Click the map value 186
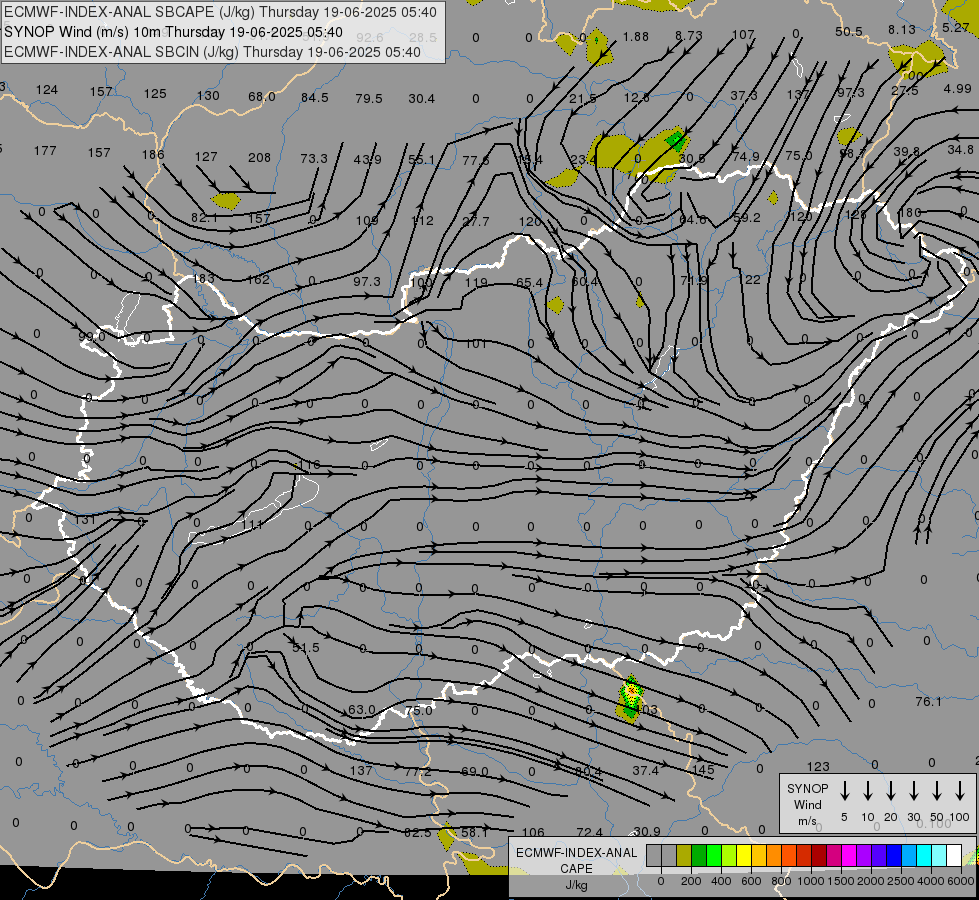 coord(153,154)
